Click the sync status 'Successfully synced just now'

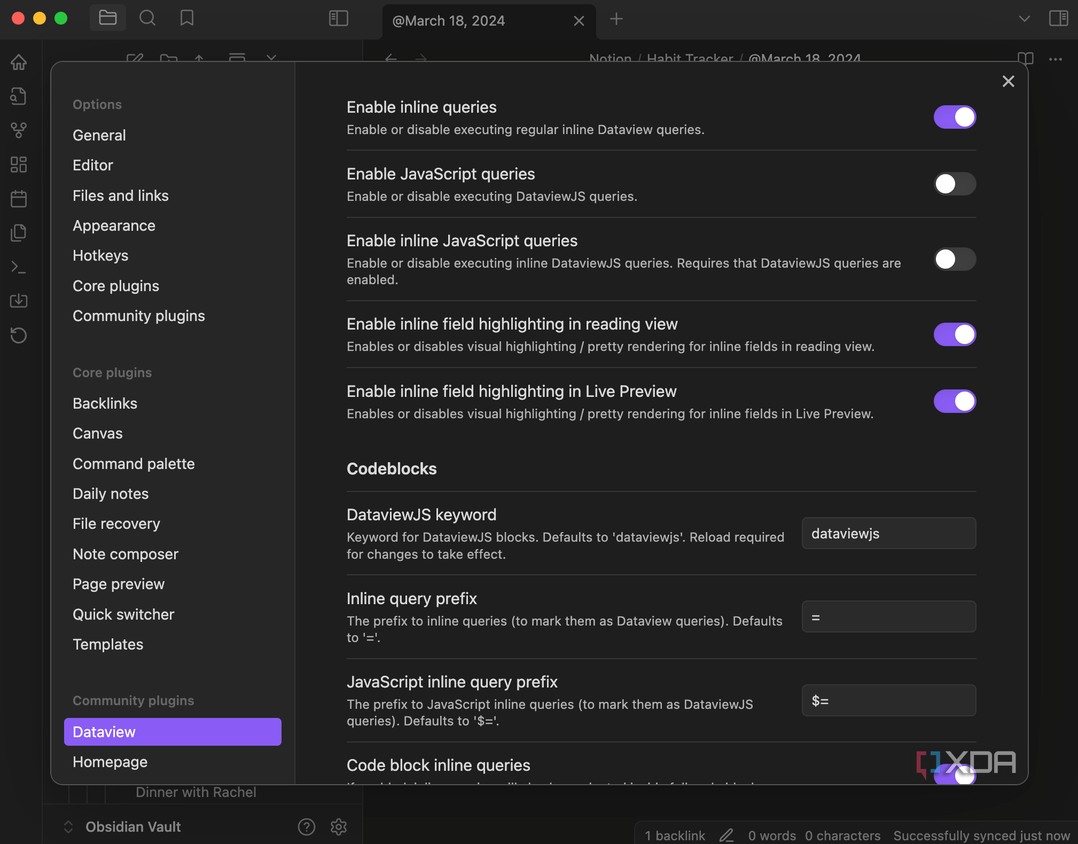982,835
